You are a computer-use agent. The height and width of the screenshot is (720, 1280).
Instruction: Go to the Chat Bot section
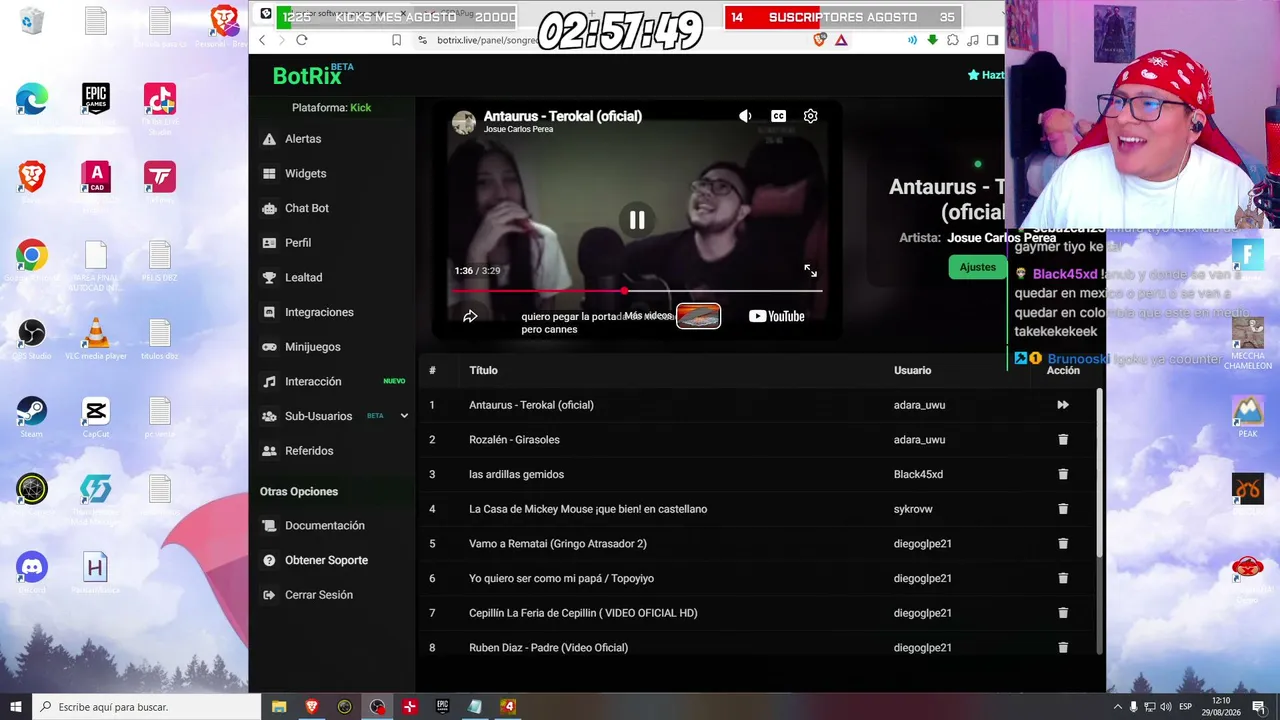tap(306, 208)
